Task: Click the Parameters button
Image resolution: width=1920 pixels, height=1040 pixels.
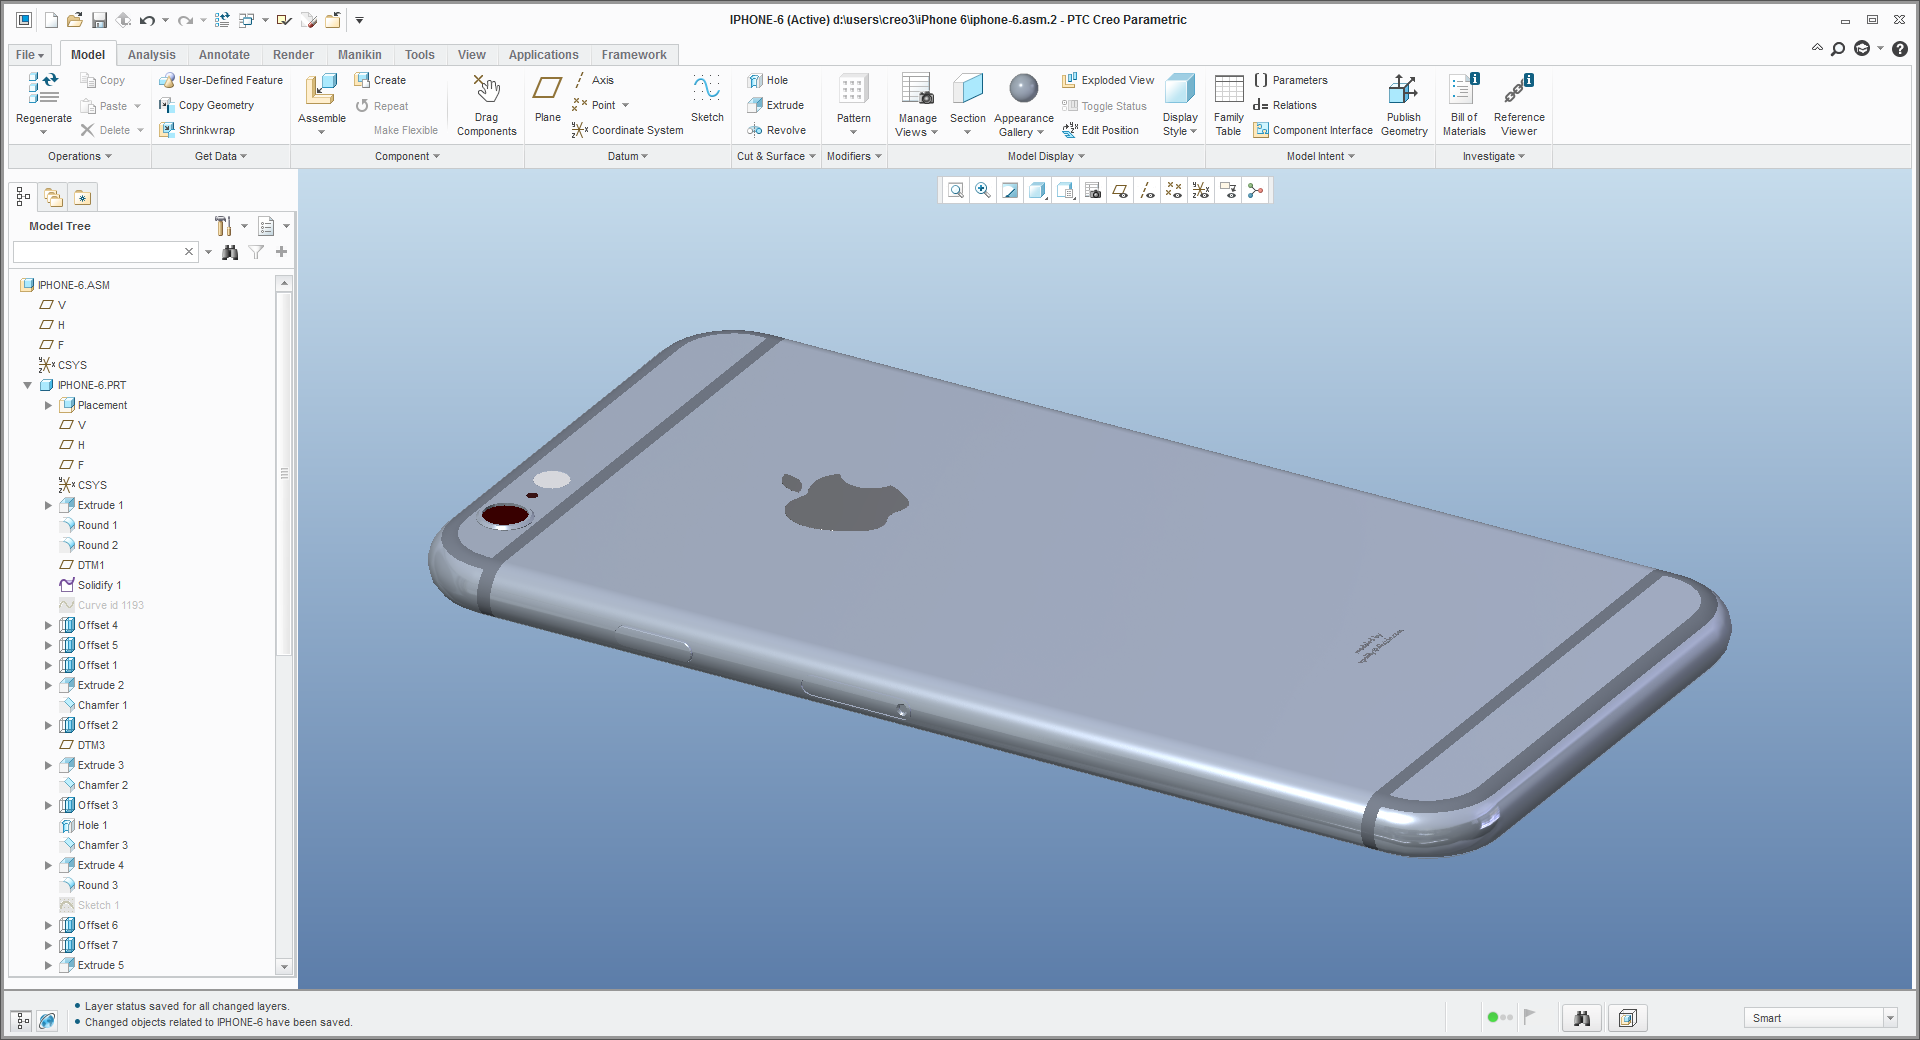Action: point(1295,80)
